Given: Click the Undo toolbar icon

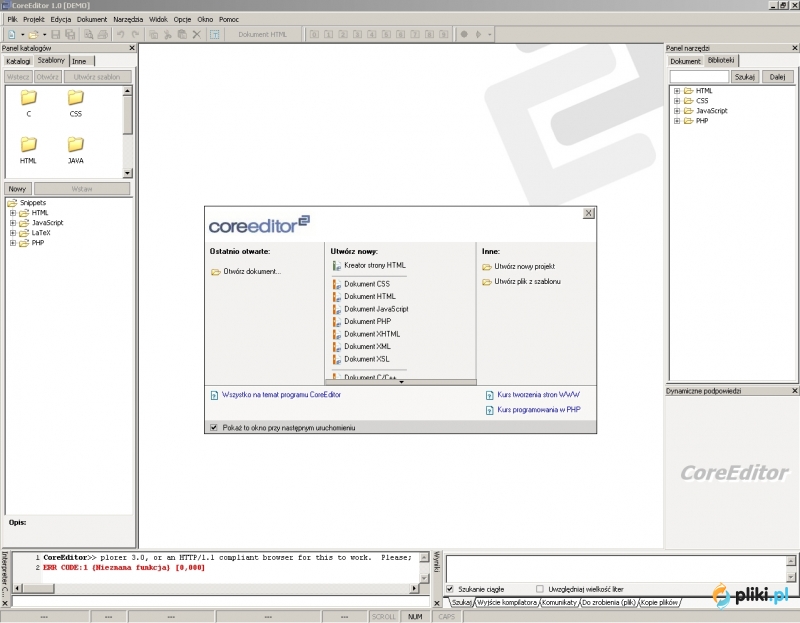Looking at the screenshot, I should [121, 35].
